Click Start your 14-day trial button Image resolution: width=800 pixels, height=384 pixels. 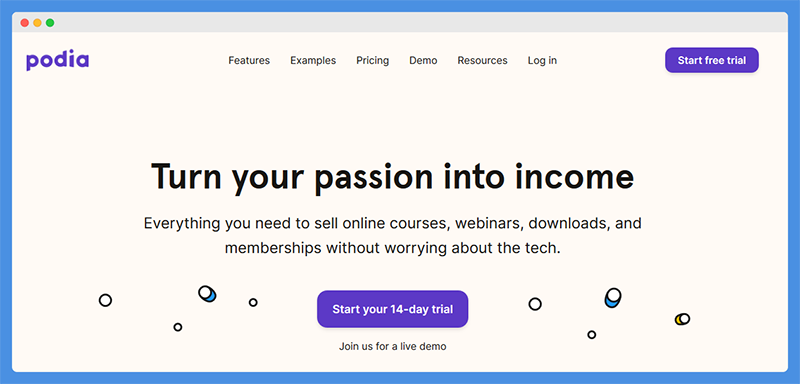click(x=392, y=309)
